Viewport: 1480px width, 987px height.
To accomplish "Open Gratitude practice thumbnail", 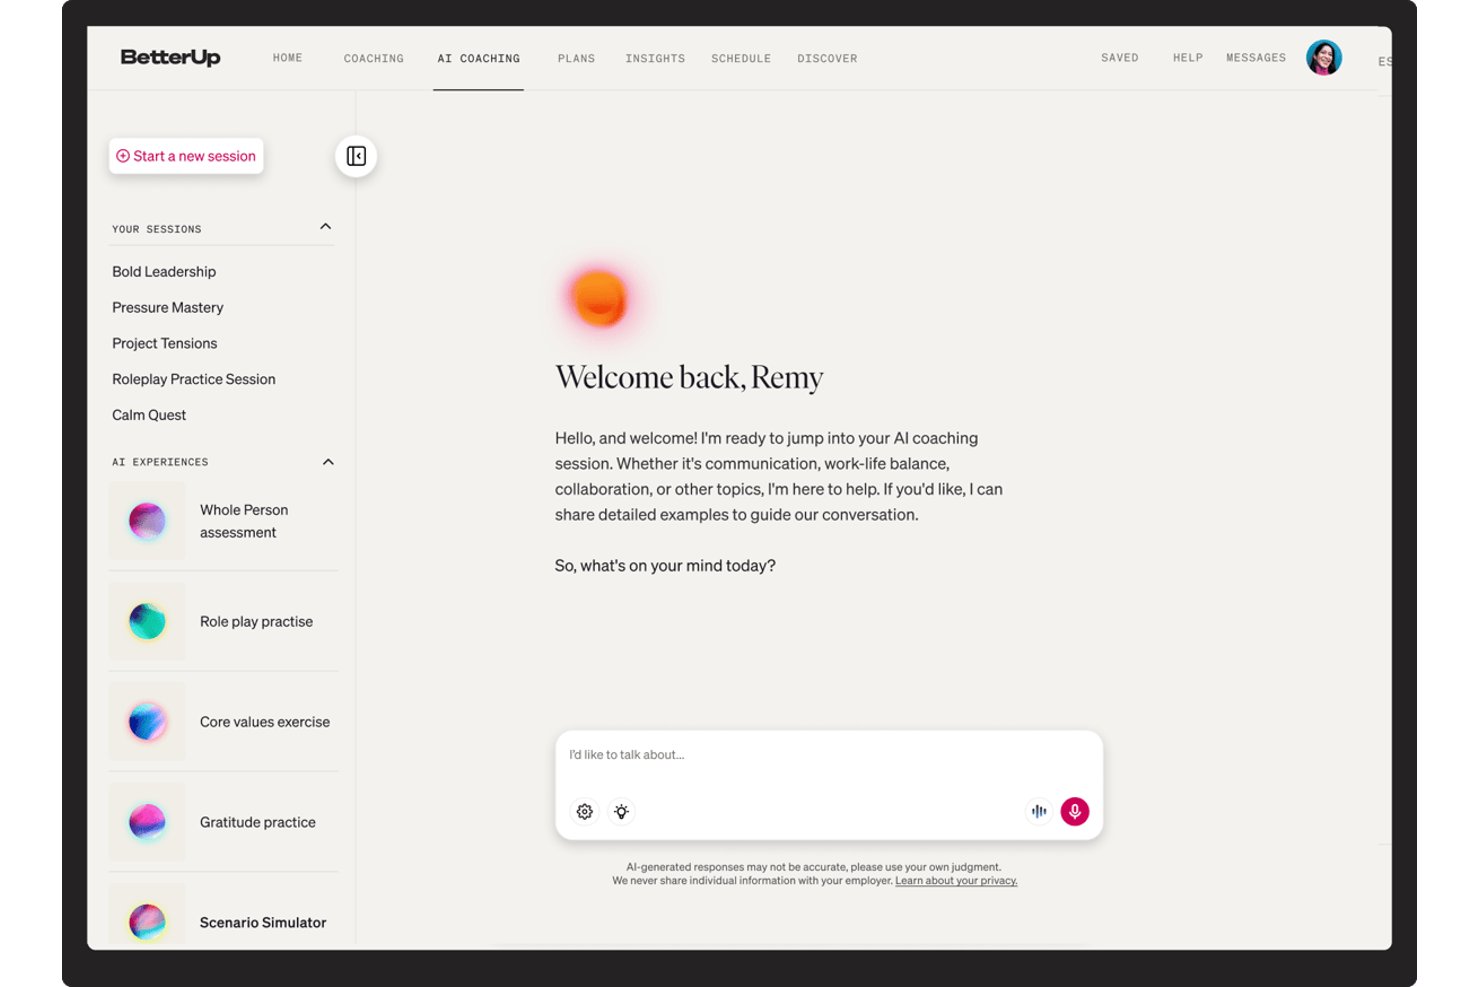I will click(x=147, y=822).
